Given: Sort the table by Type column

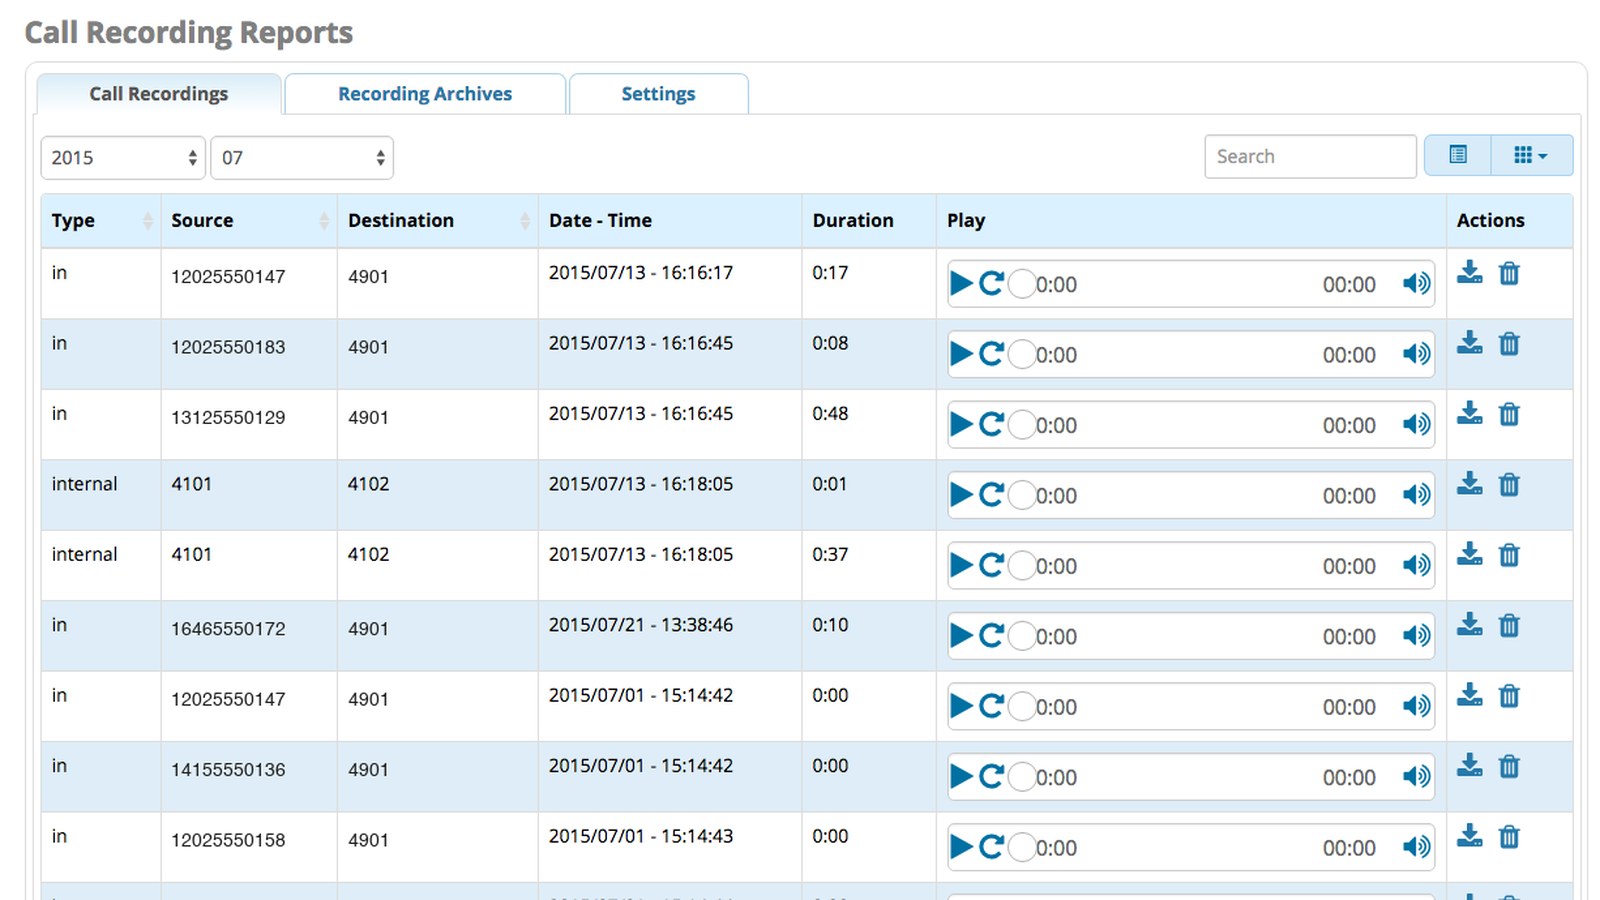Looking at the screenshot, I should point(100,221).
